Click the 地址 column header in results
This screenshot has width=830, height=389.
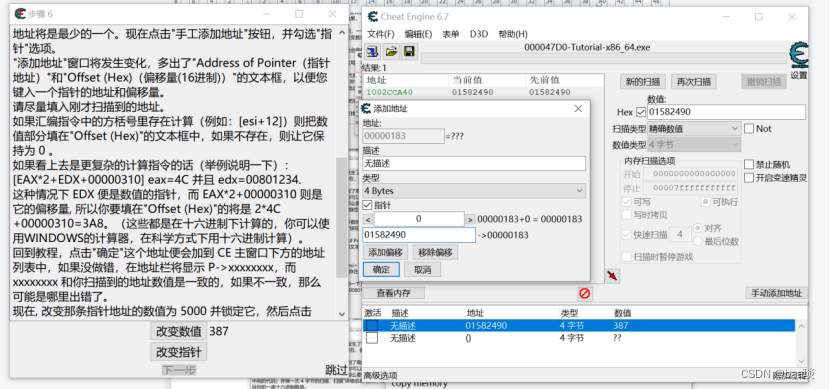(x=377, y=80)
